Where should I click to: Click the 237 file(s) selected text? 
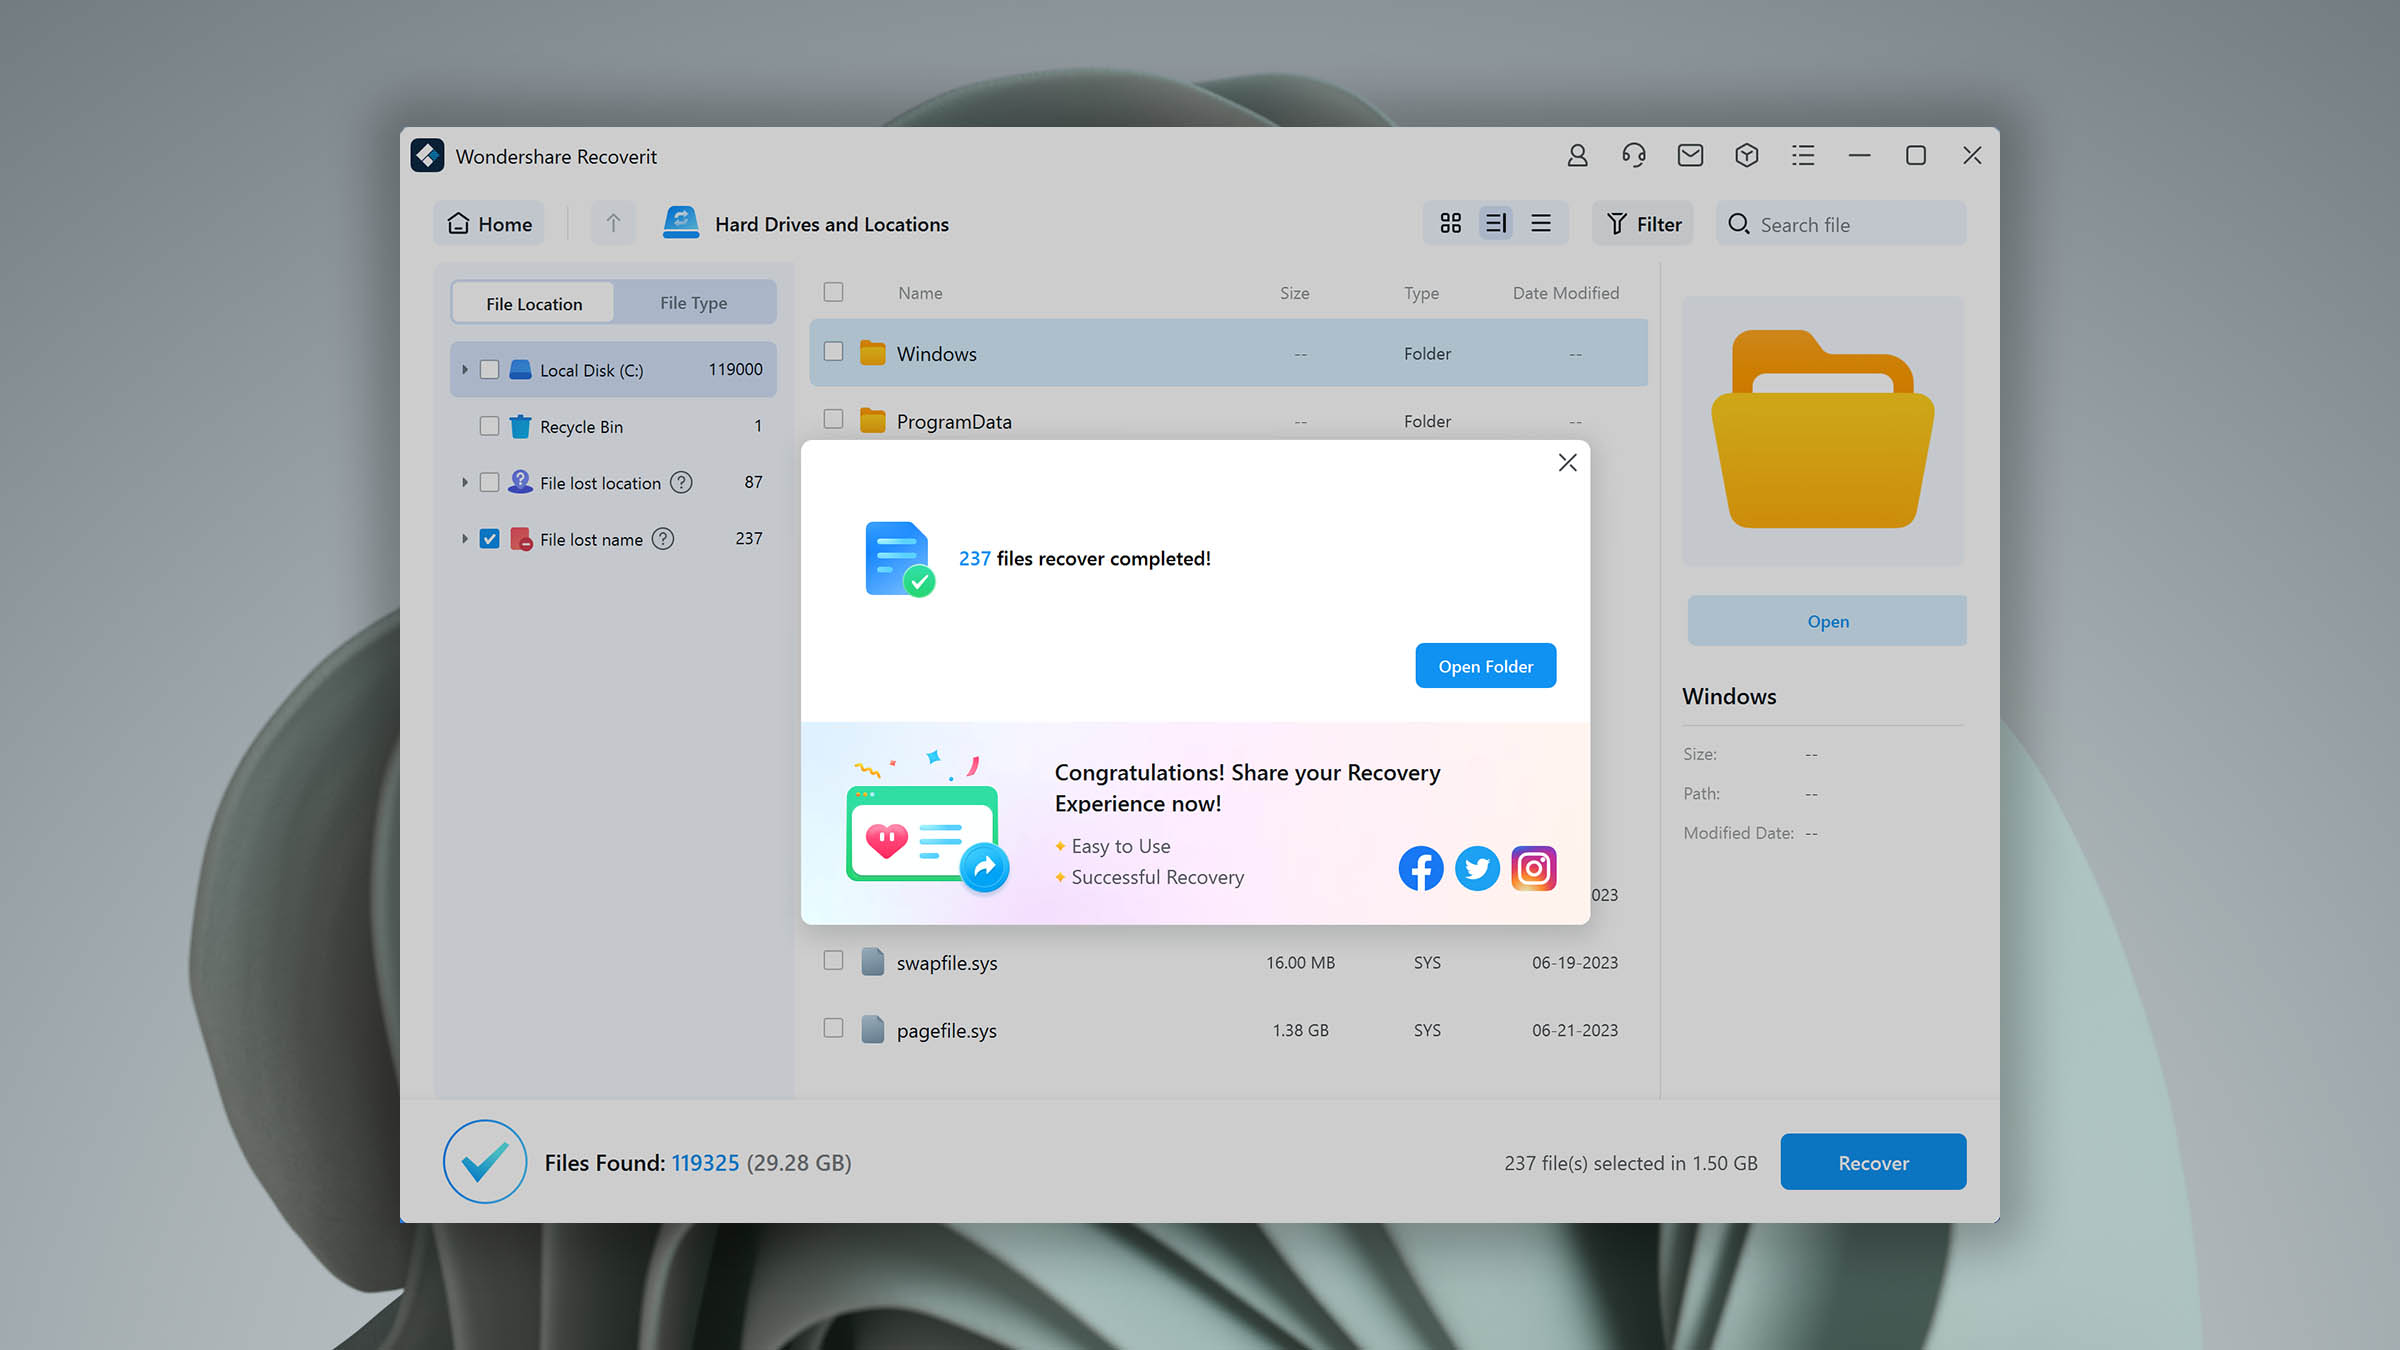pos(1630,1163)
